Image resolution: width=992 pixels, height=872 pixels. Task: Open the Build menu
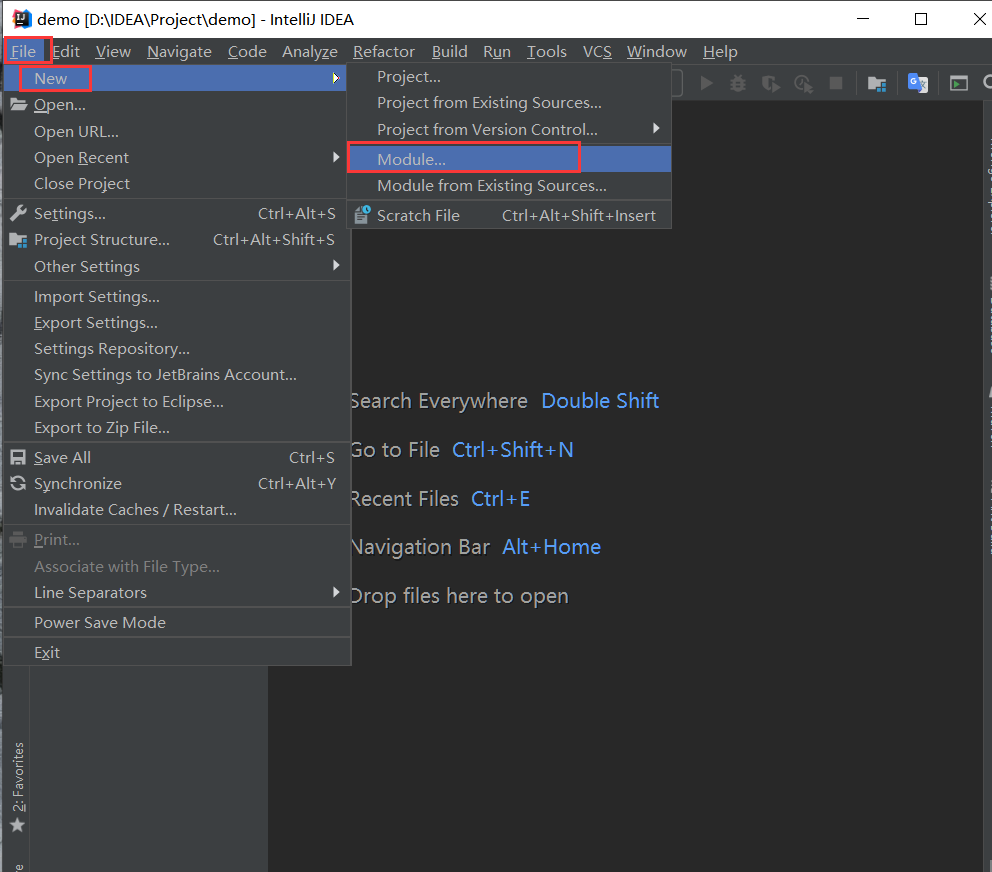450,51
